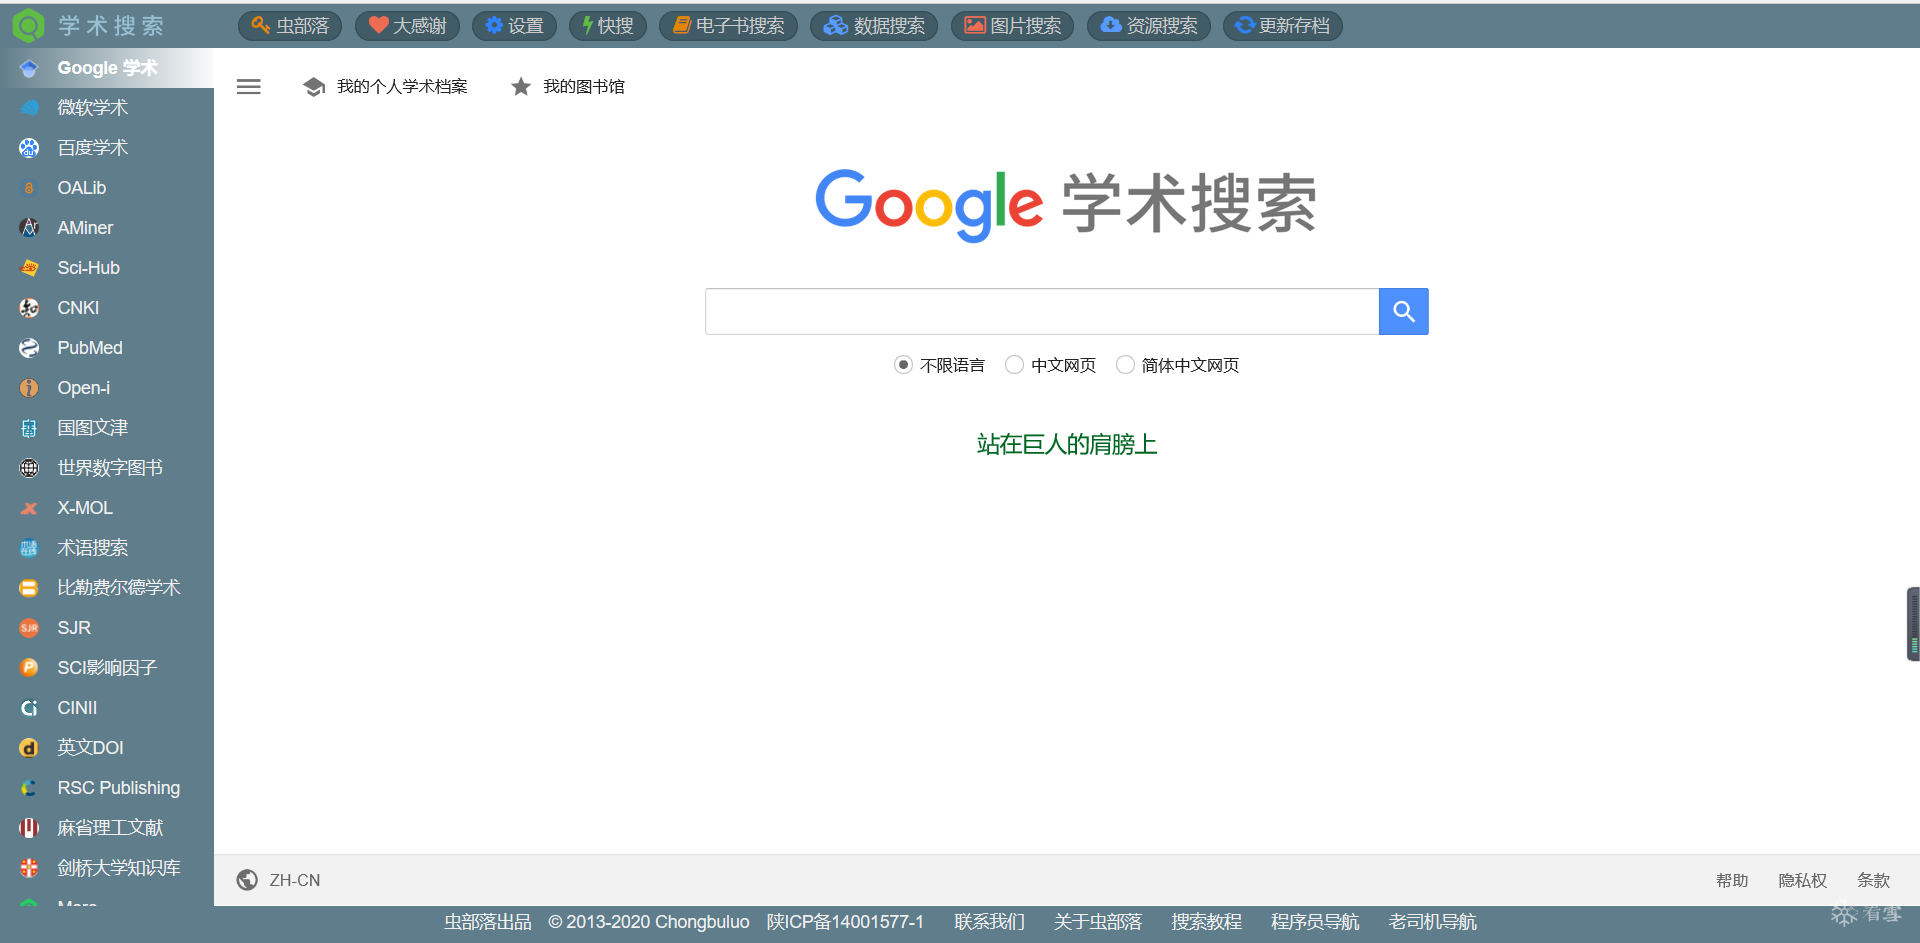Click the 学术搜索 green logo icon
Viewport: 1920px width, 943px height.
pyautogui.click(x=28, y=25)
